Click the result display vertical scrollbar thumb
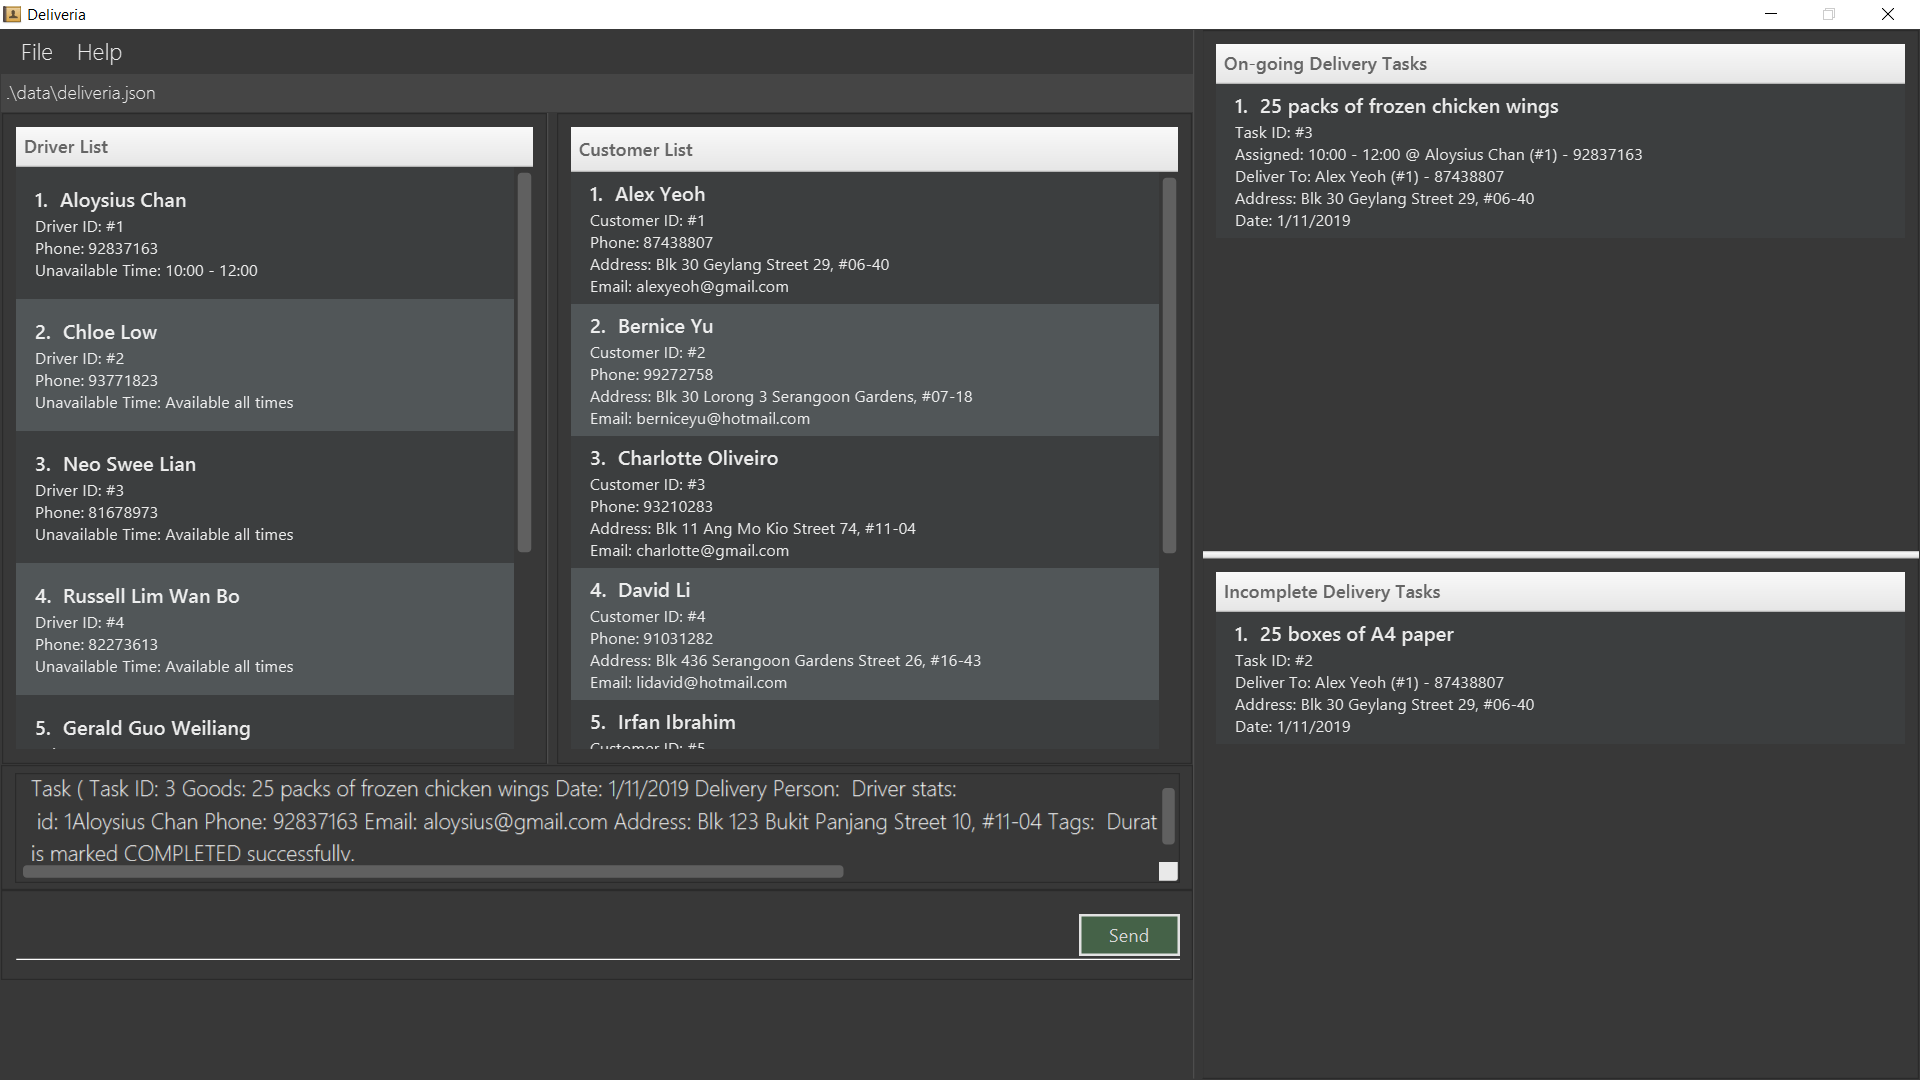The width and height of the screenshot is (1920, 1080). [1168, 815]
